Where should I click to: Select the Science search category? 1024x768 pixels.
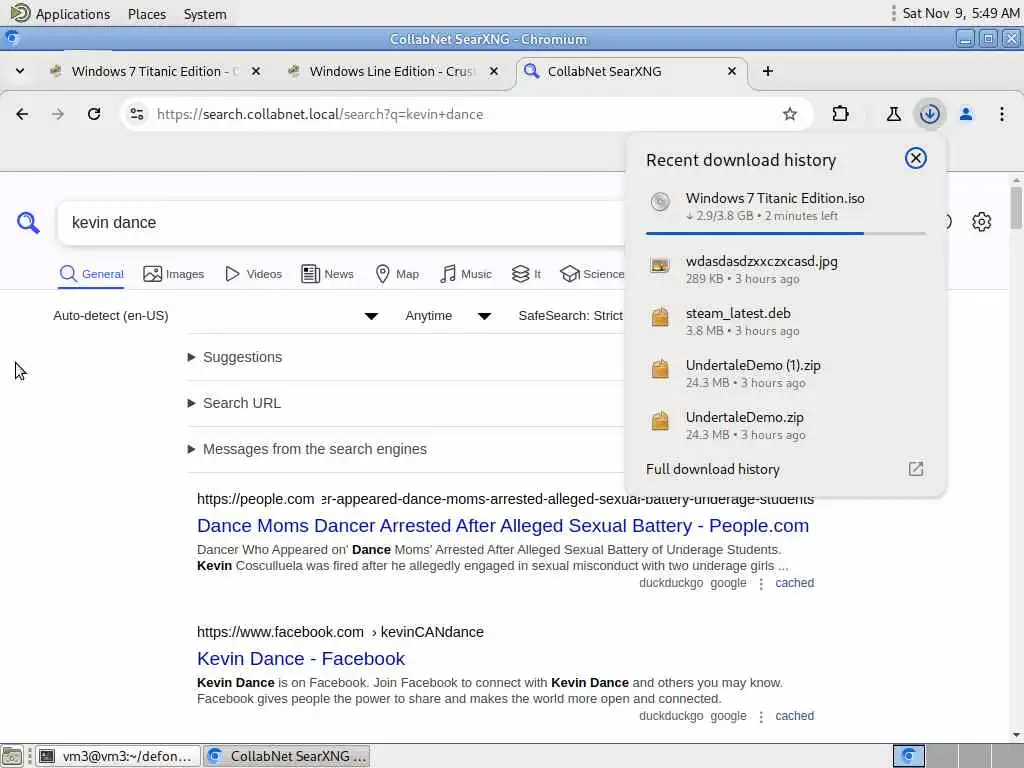coord(592,274)
